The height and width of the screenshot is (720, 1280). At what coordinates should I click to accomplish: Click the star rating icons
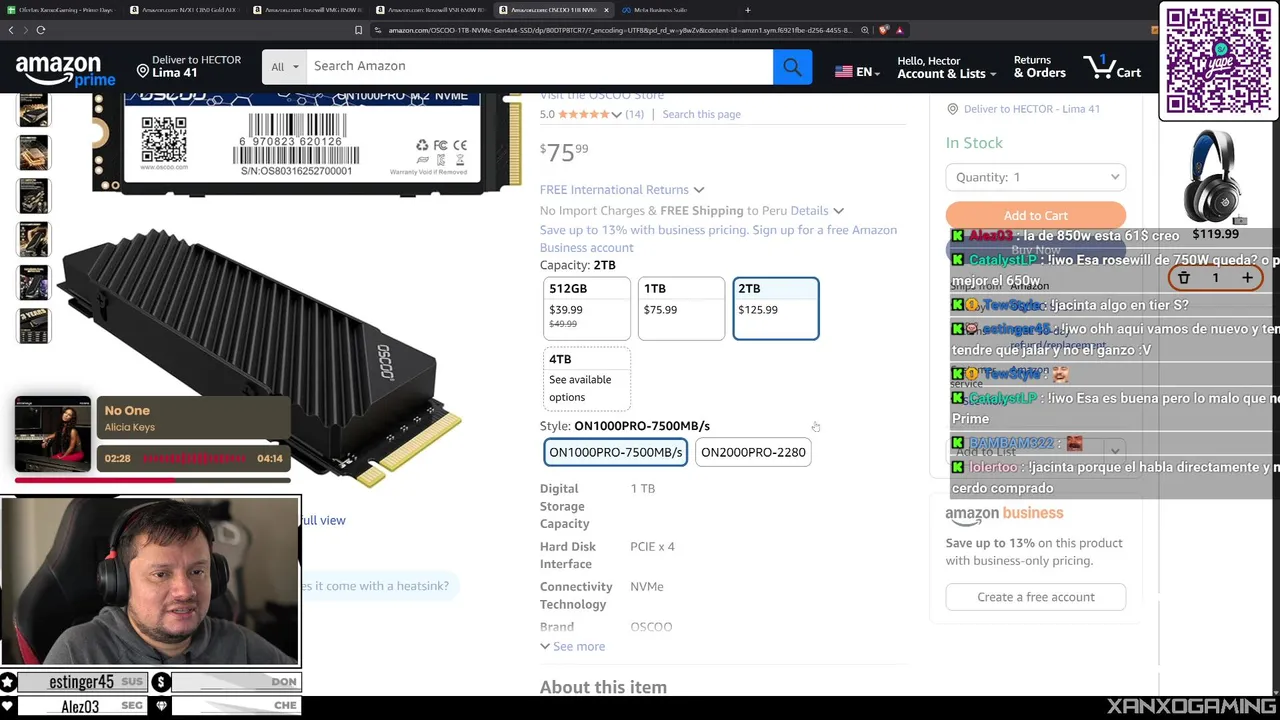coord(583,114)
